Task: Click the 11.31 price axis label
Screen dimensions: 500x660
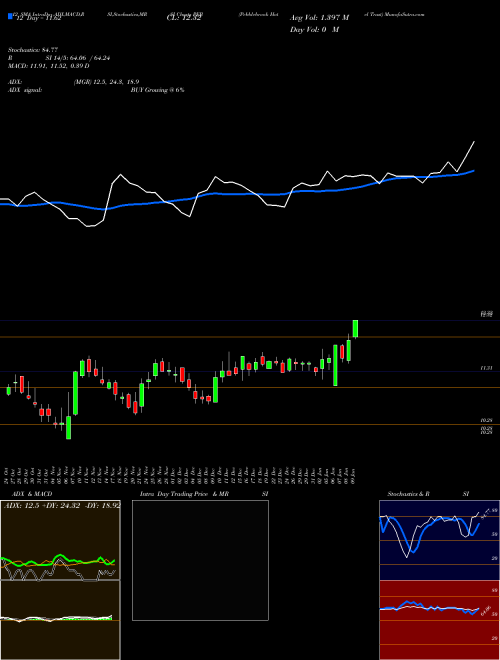Action: click(x=486, y=368)
